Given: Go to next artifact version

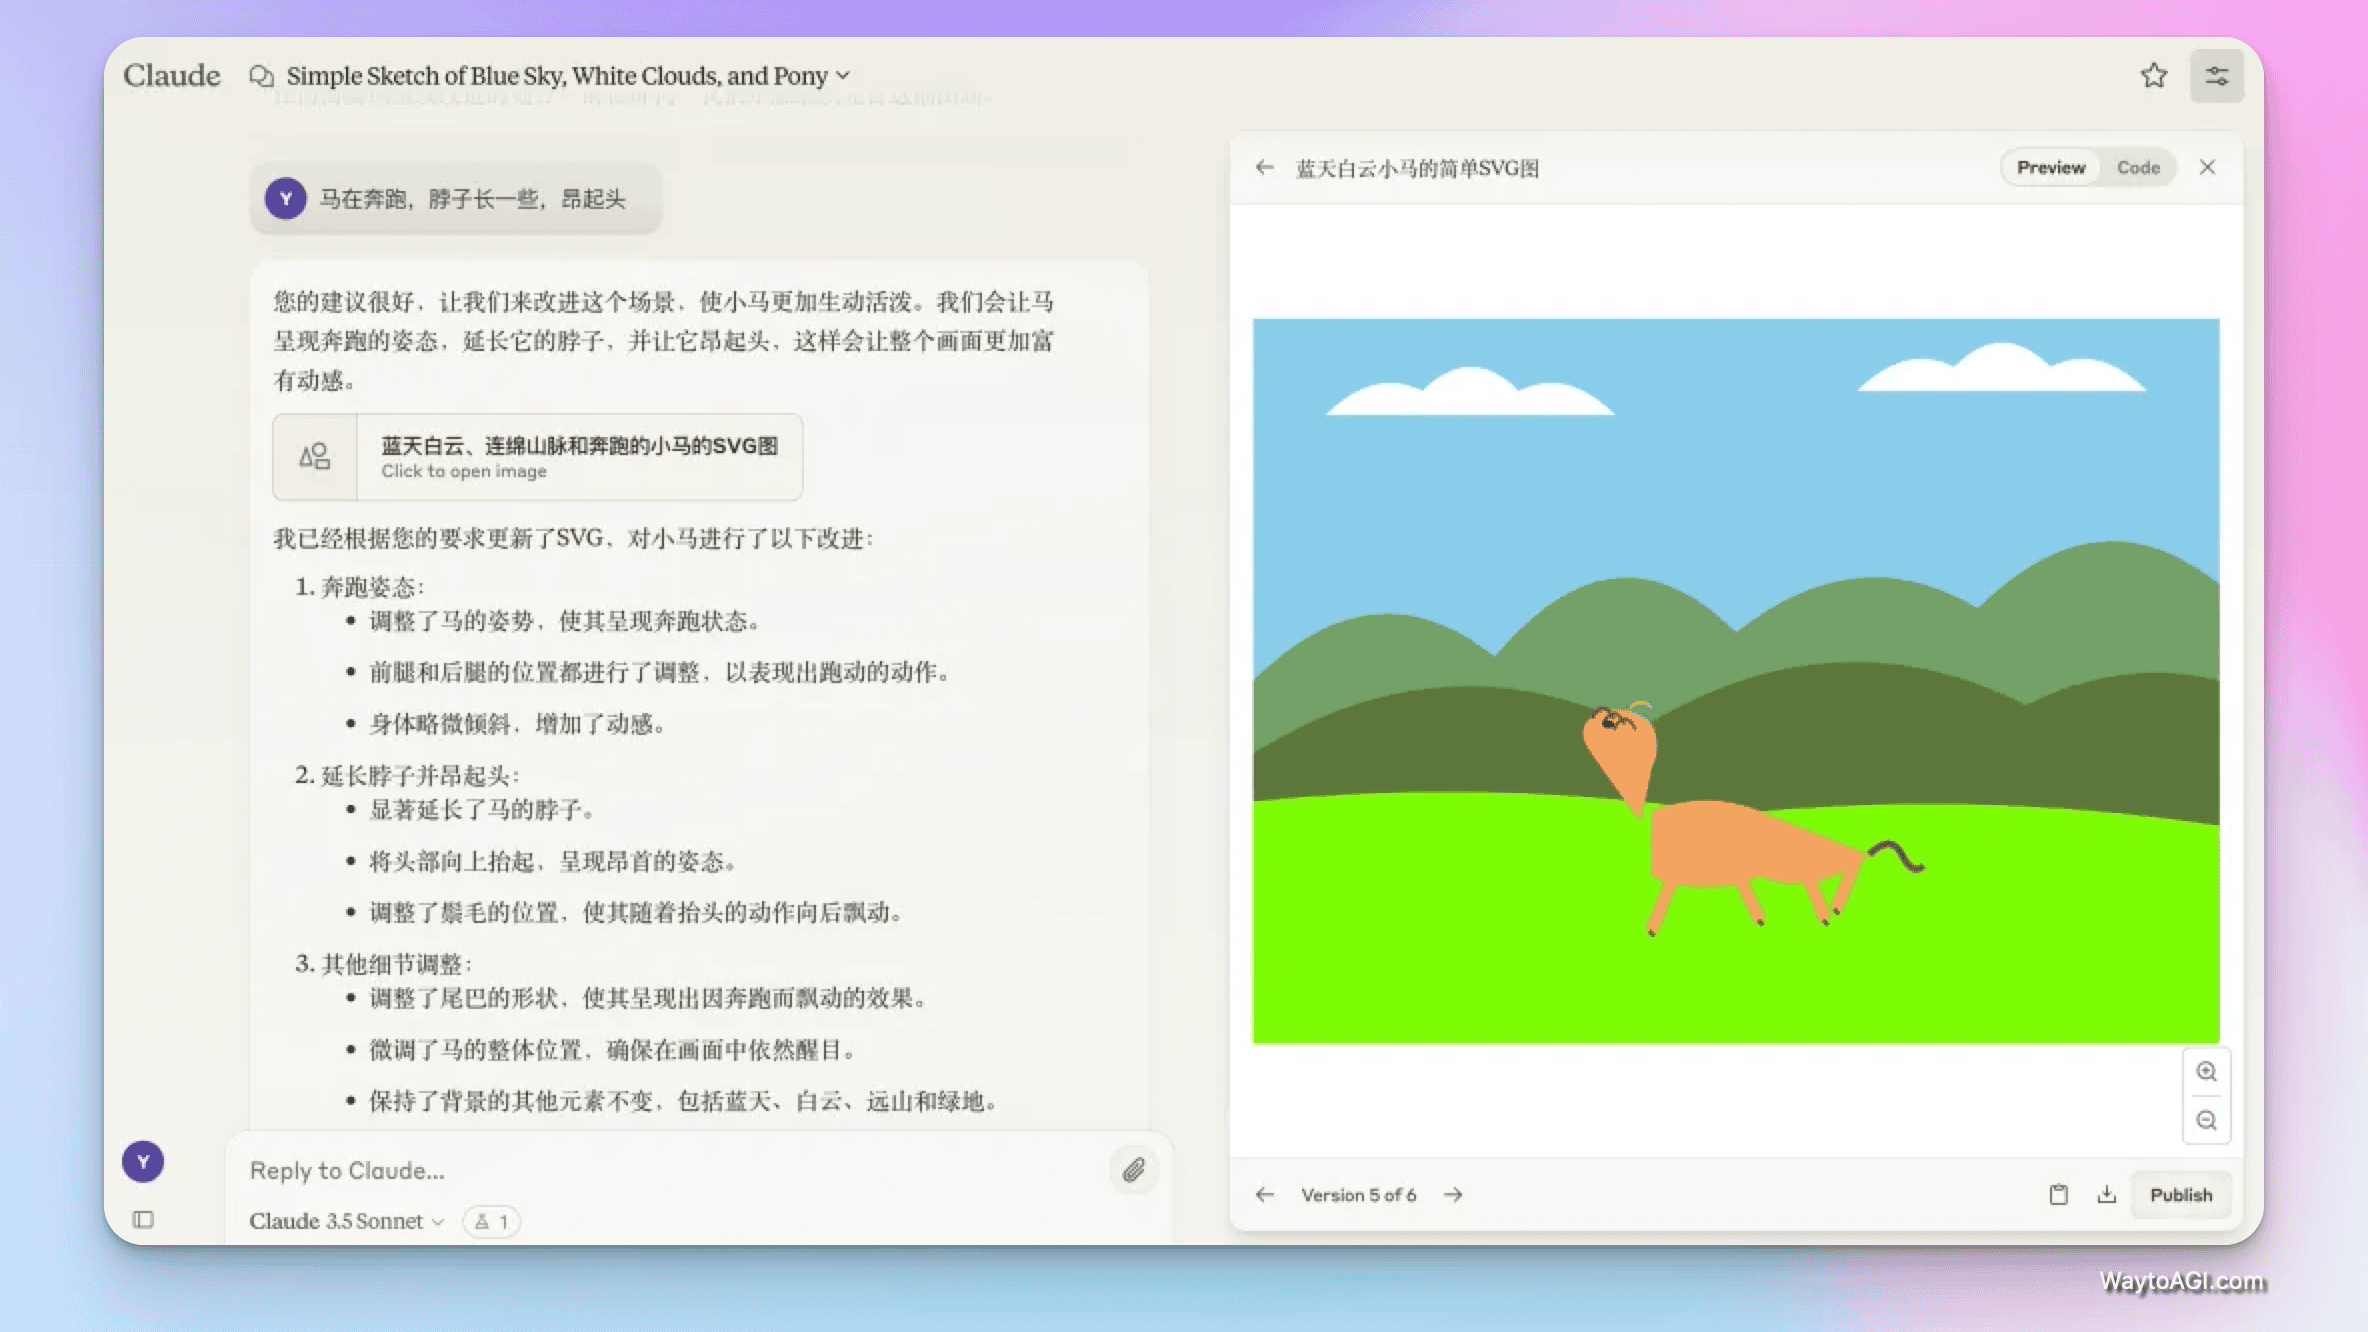Looking at the screenshot, I should click(1453, 1194).
